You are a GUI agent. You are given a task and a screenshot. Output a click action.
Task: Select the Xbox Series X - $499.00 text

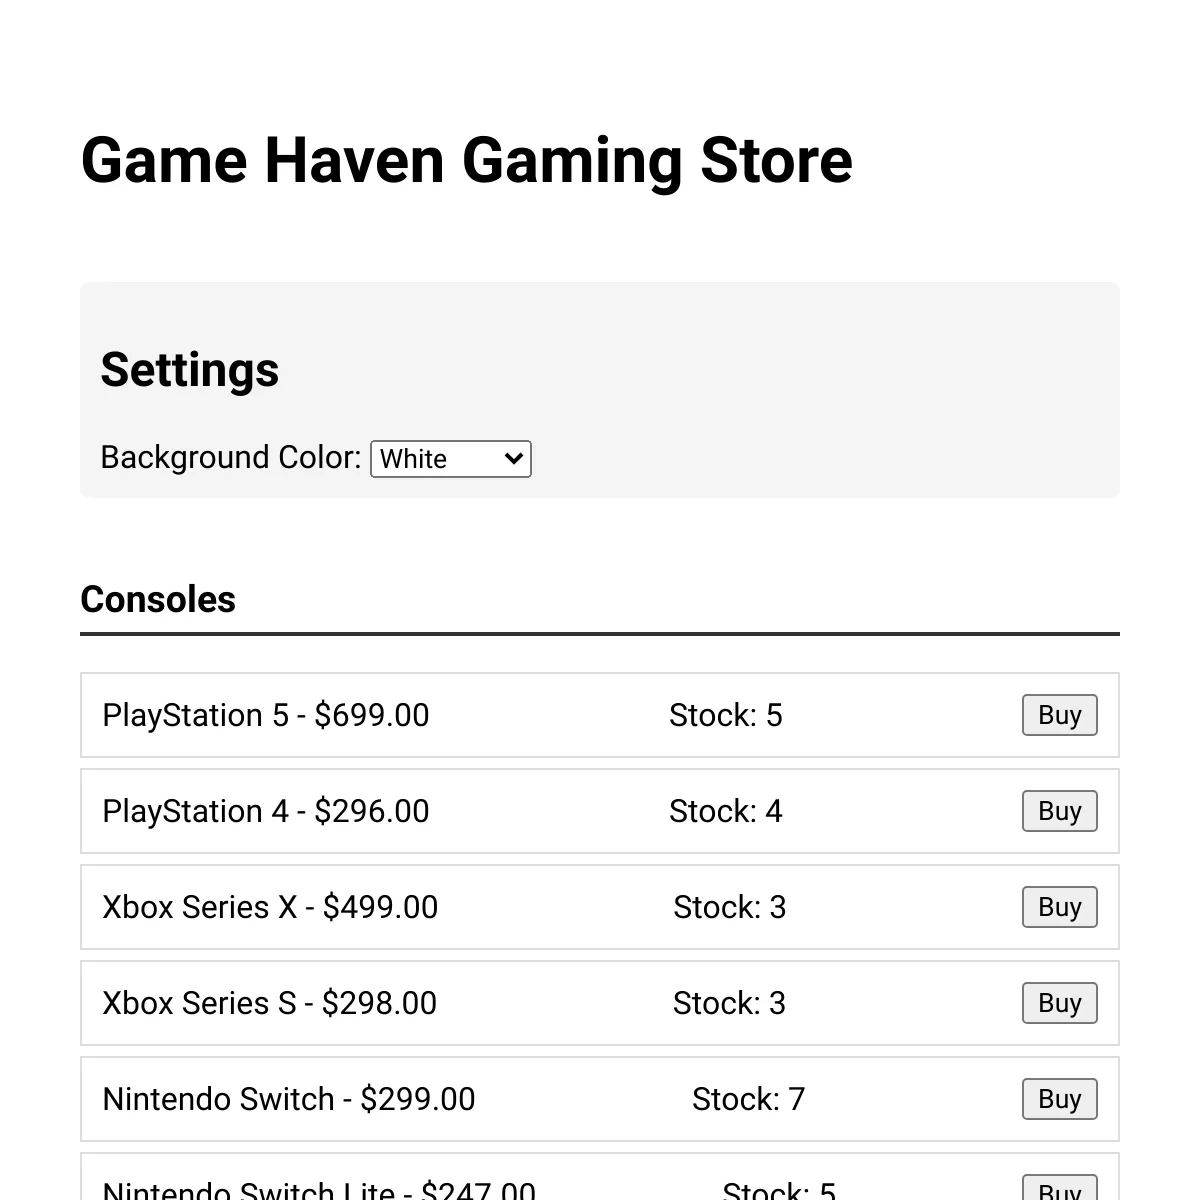coord(270,907)
